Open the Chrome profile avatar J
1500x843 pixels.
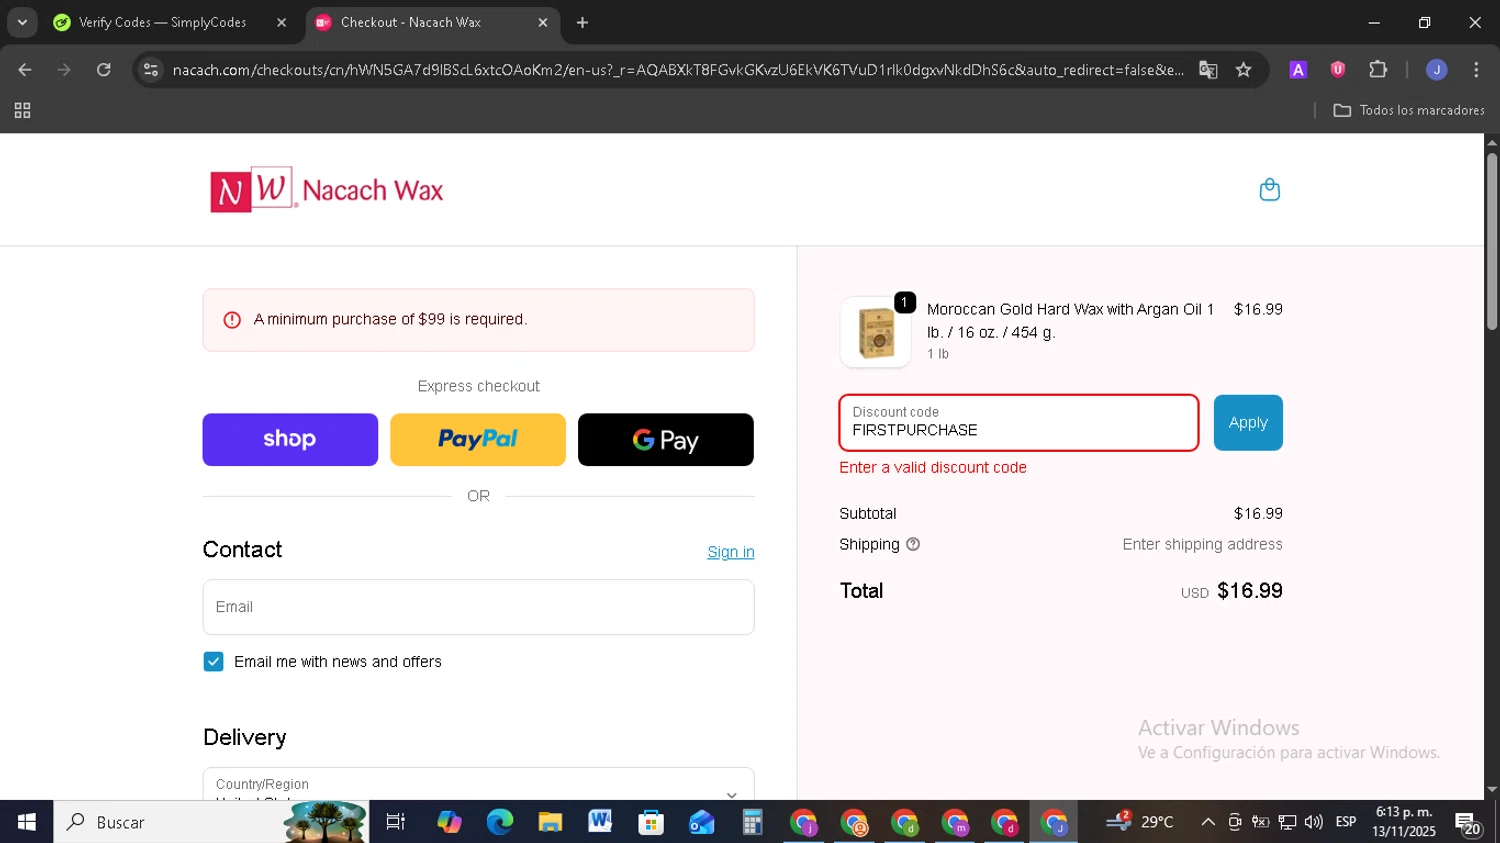tap(1436, 70)
